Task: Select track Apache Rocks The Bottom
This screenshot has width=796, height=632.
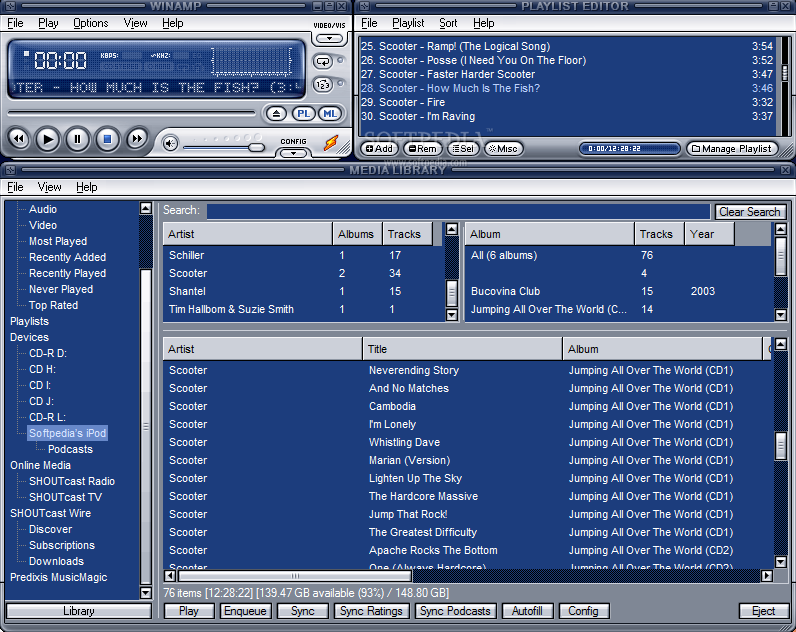Action: (467, 550)
